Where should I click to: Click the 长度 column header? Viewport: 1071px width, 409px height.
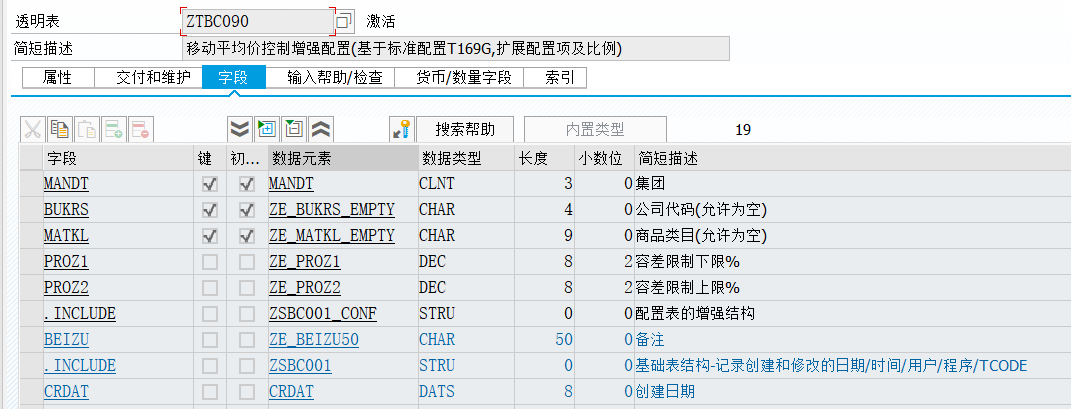click(544, 158)
